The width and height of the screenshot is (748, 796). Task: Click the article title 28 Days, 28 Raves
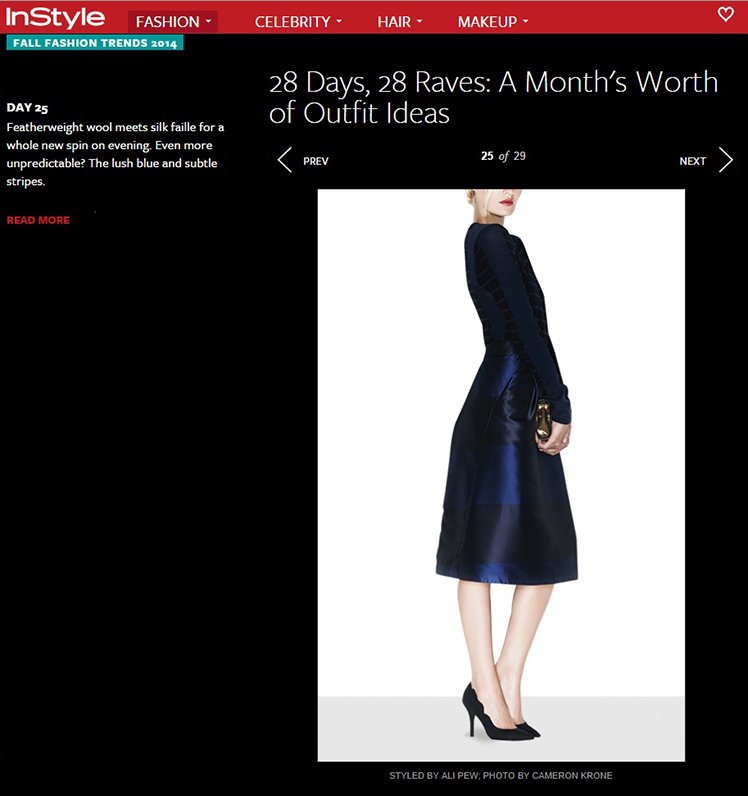pyautogui.click(x=493, y=97)
